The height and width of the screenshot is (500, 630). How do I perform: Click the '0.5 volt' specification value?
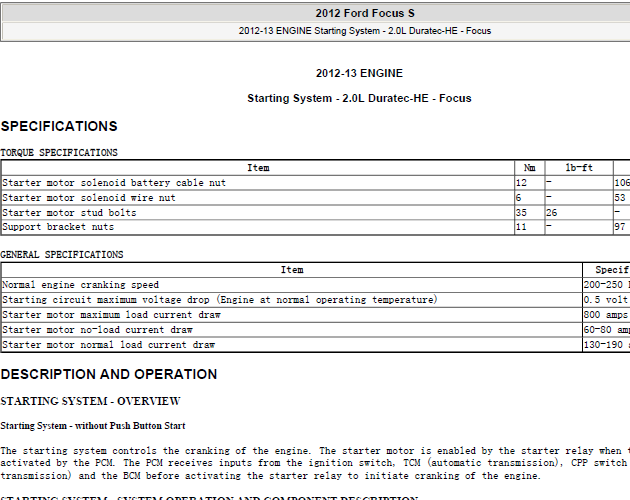(x=605, y=300)
